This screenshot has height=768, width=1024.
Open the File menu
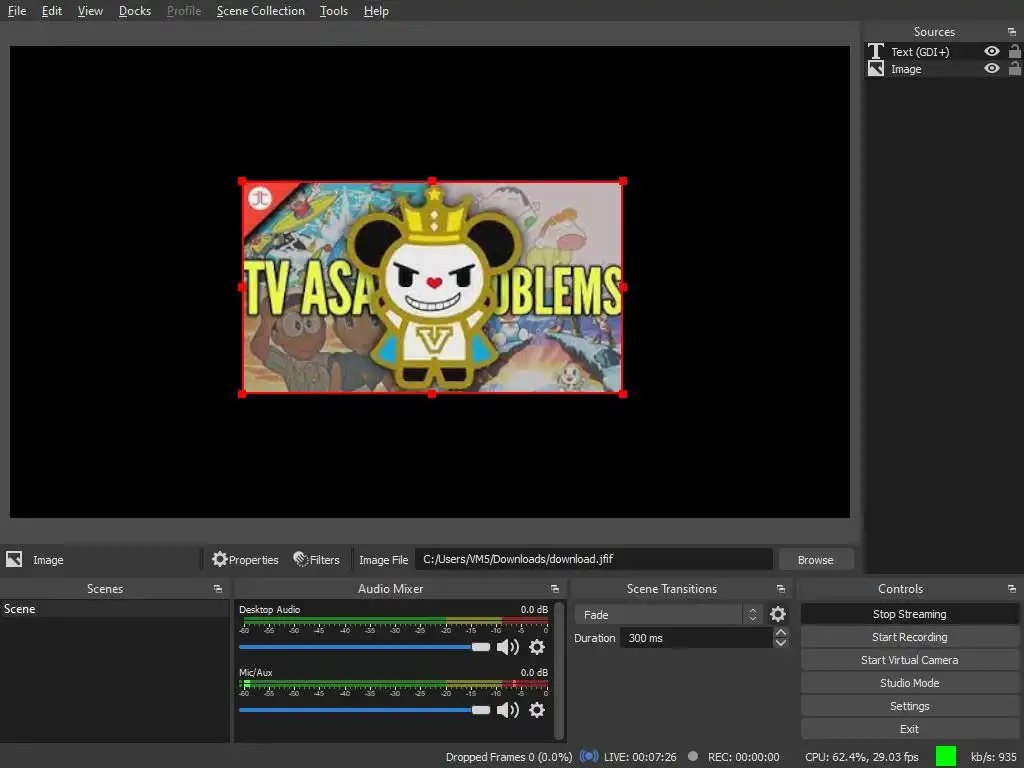(x=17, y=11)
